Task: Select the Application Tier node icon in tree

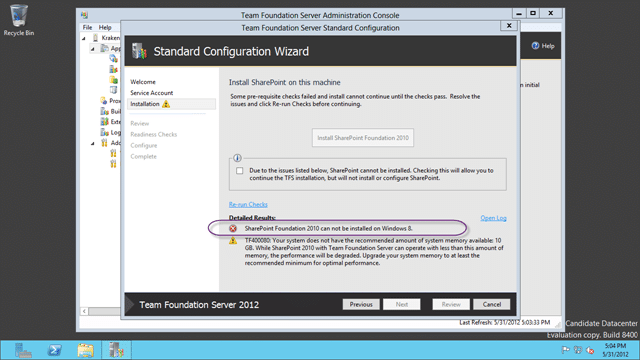Action: tap(104, 49)
